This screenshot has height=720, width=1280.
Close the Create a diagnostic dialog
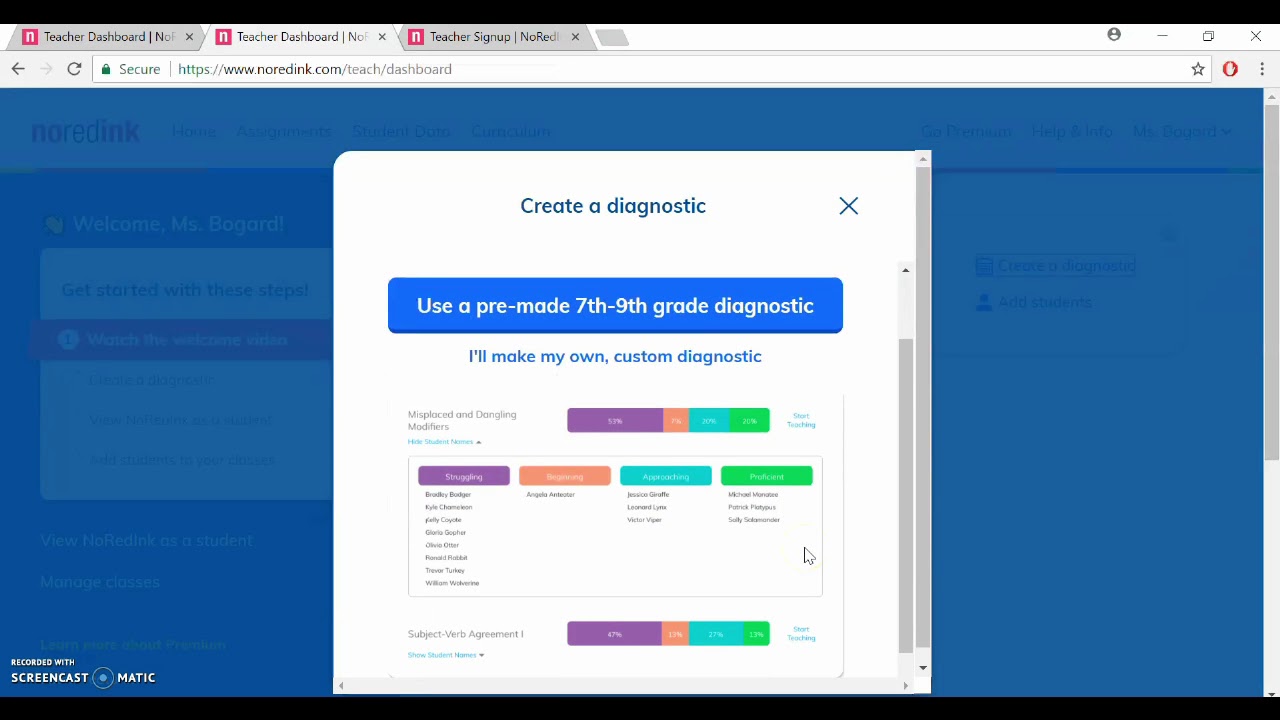click(x=849, y=206)
